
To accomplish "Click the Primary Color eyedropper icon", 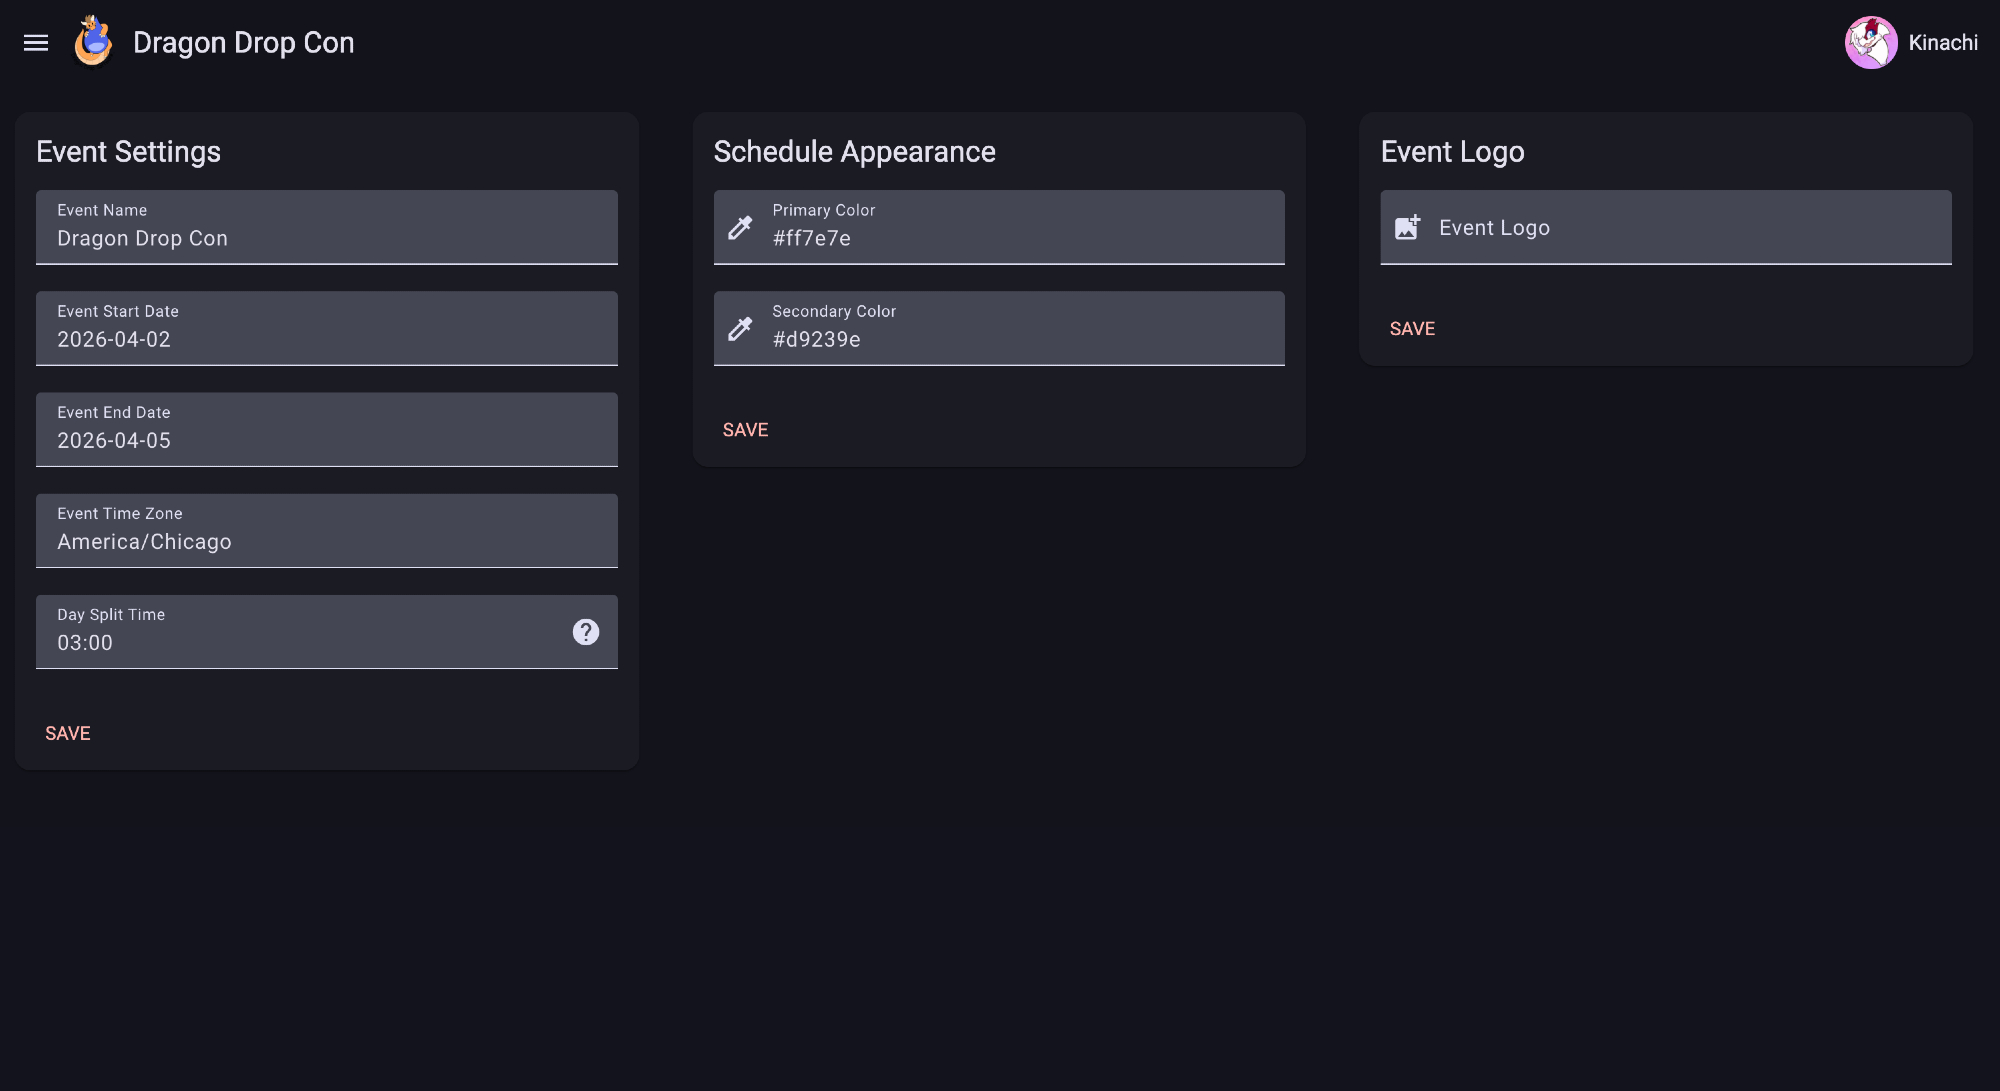I will (x=740, y=228).
